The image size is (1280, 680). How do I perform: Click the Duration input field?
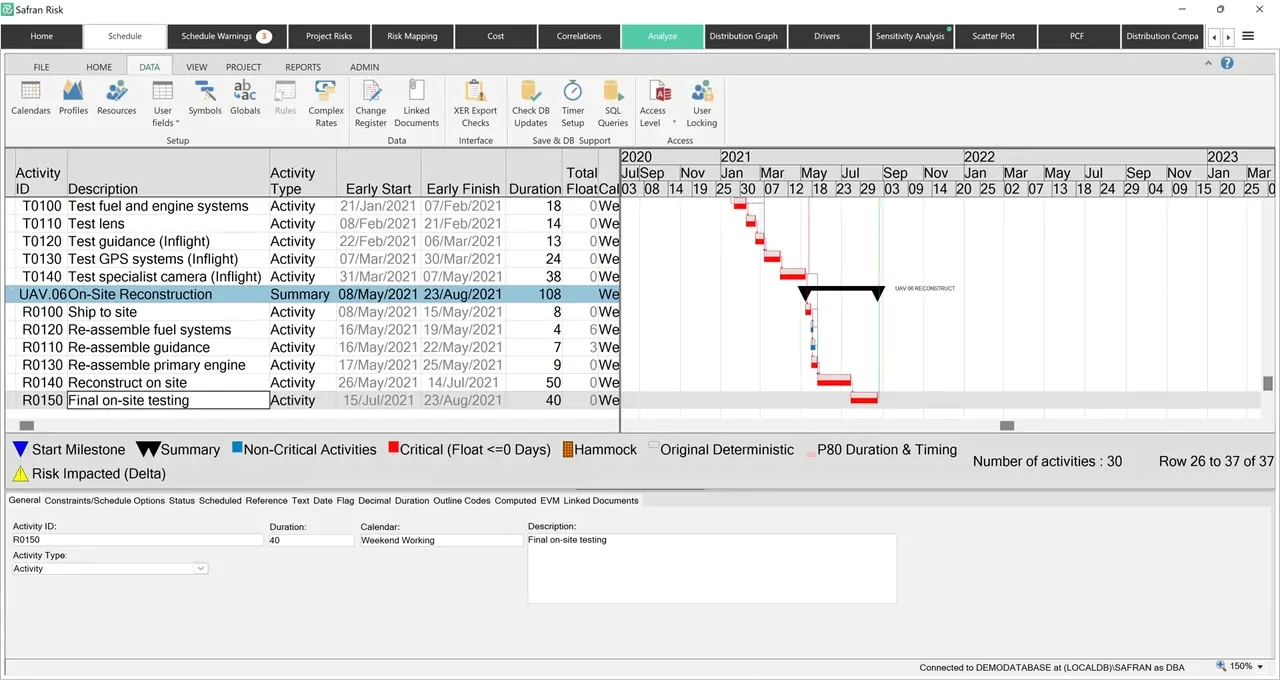click(x=311, y=540)
